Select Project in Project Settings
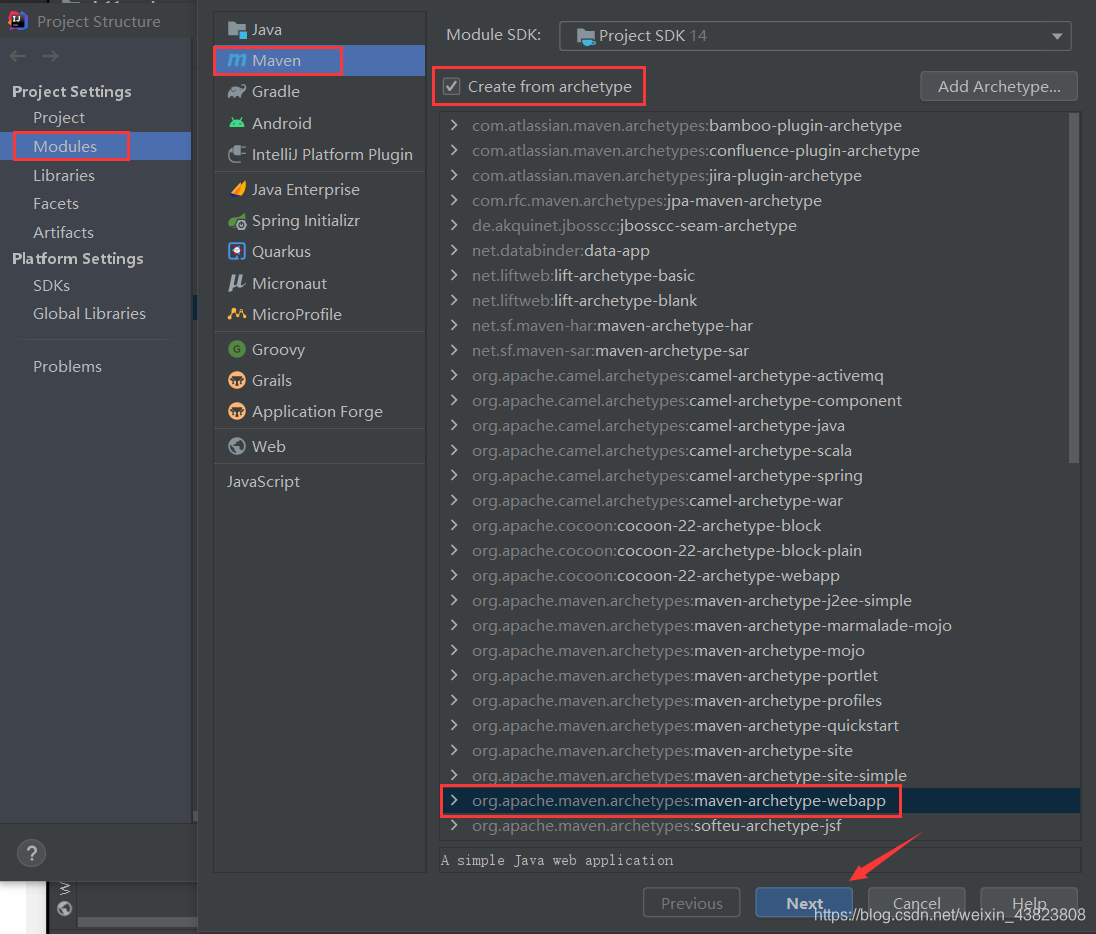 click(x=59, y=117)
